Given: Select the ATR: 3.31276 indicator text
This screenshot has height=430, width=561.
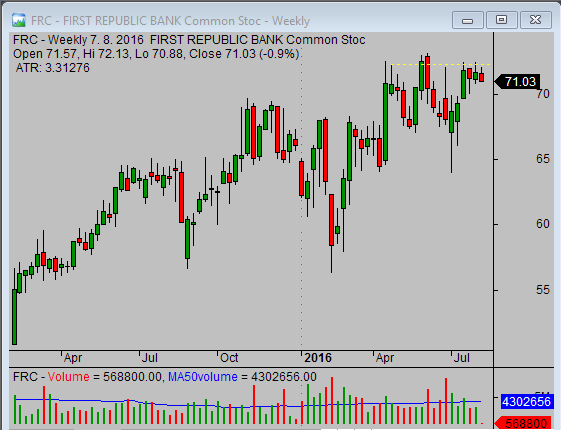Looking at the screenshot, I should click(x=53, y=68).
